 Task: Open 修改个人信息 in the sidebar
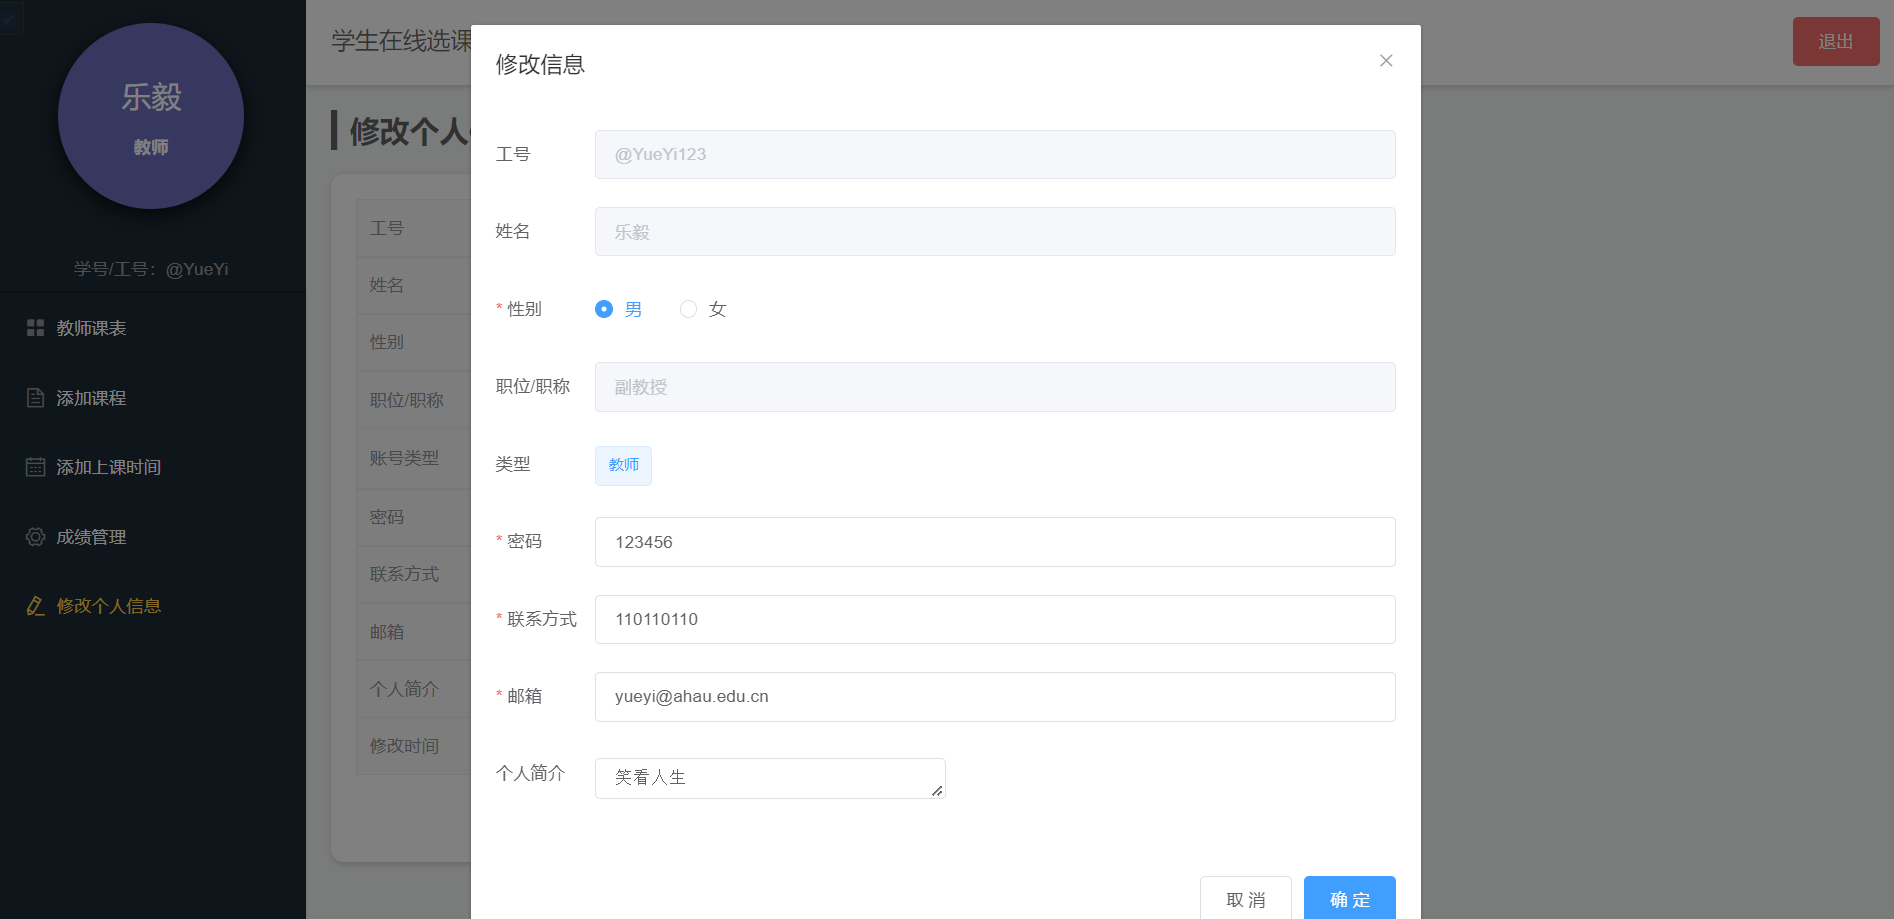[153, 606]
